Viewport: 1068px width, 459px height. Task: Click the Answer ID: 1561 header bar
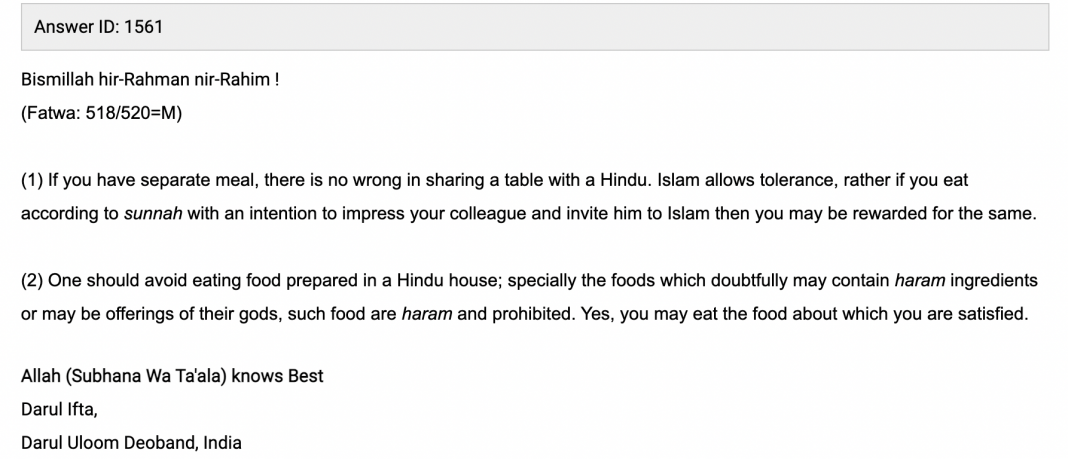click(x=534, y=27)
